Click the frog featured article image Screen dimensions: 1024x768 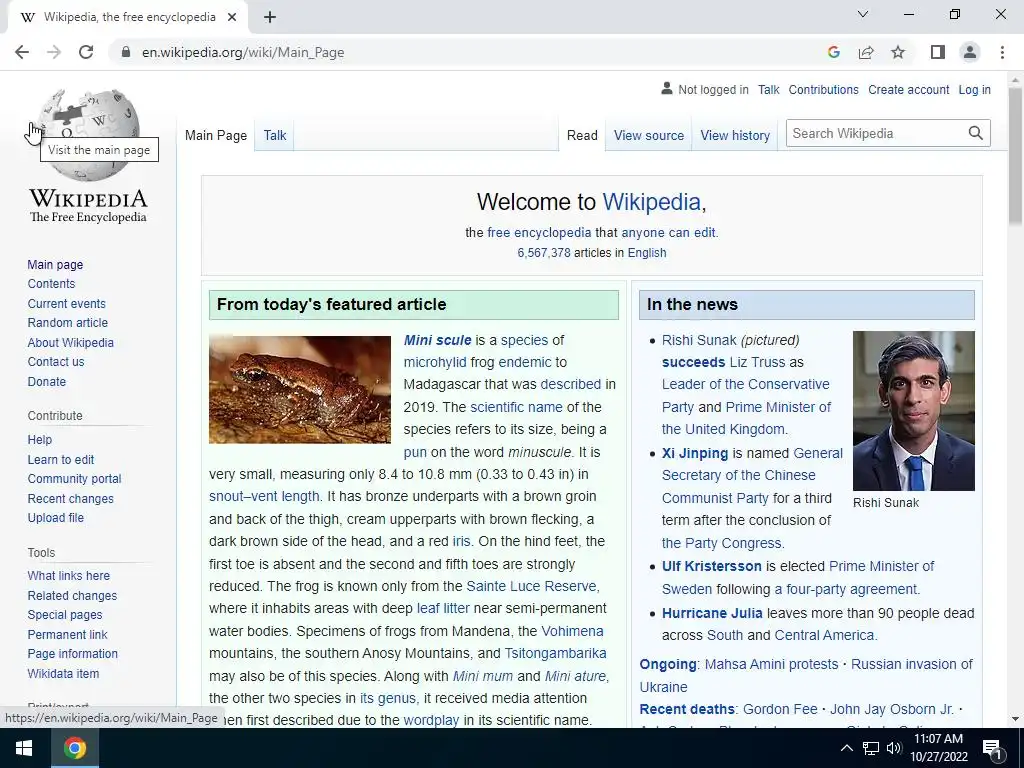click(300, 389)
